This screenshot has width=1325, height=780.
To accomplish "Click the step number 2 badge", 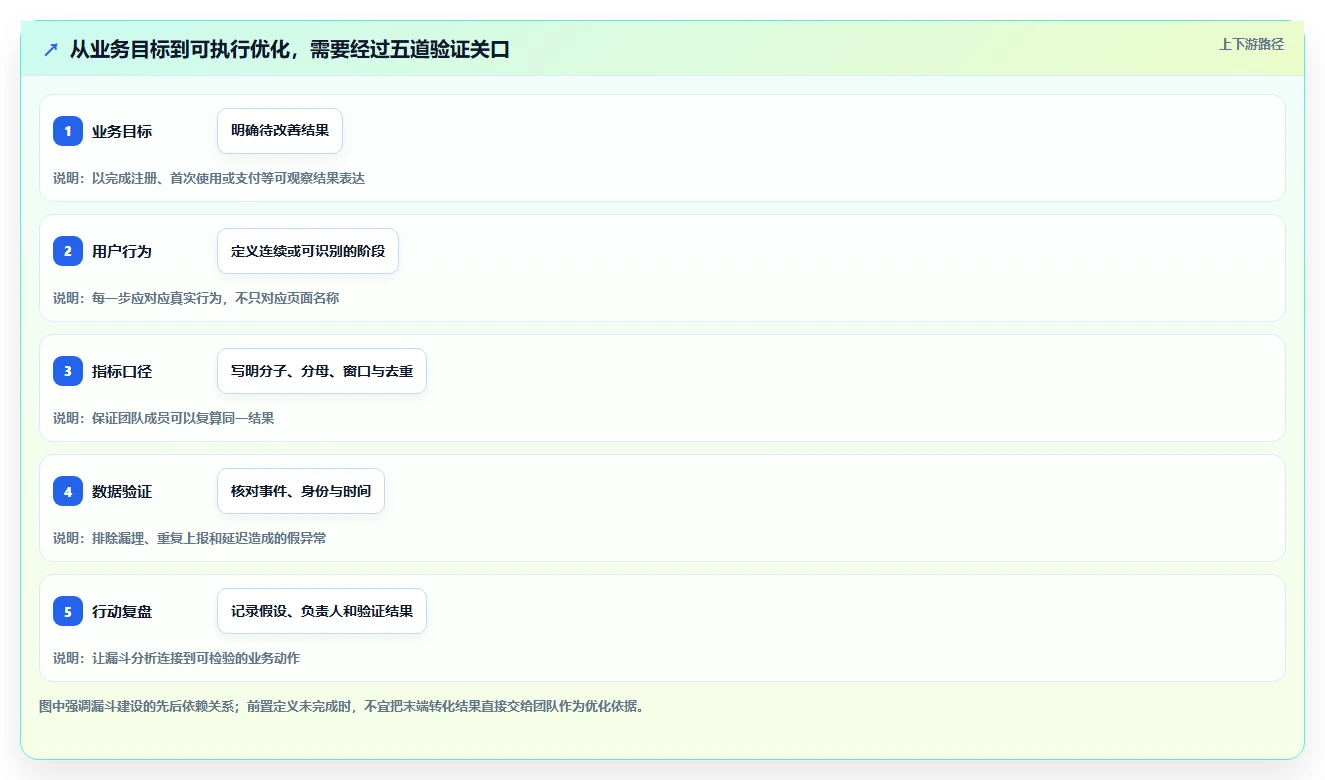I will click(x=68, y=251).
